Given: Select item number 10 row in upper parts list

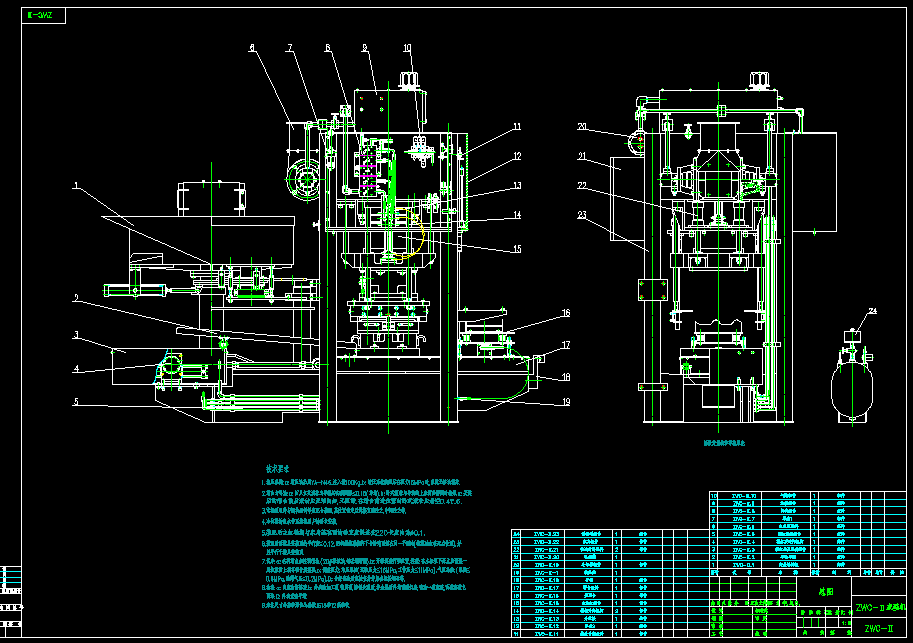Looking at the screenshot, I should click(808, 496).
